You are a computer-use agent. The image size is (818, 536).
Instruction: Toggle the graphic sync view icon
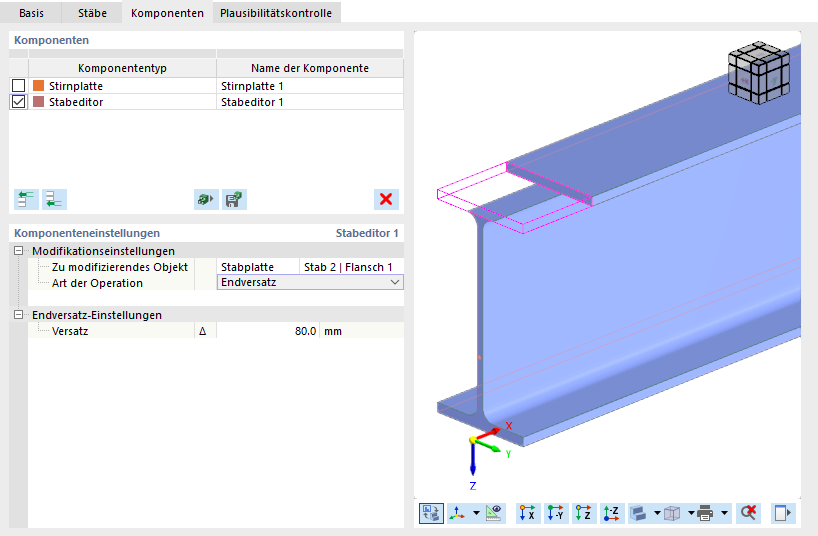pyautogui.click(x=431, y=513)
